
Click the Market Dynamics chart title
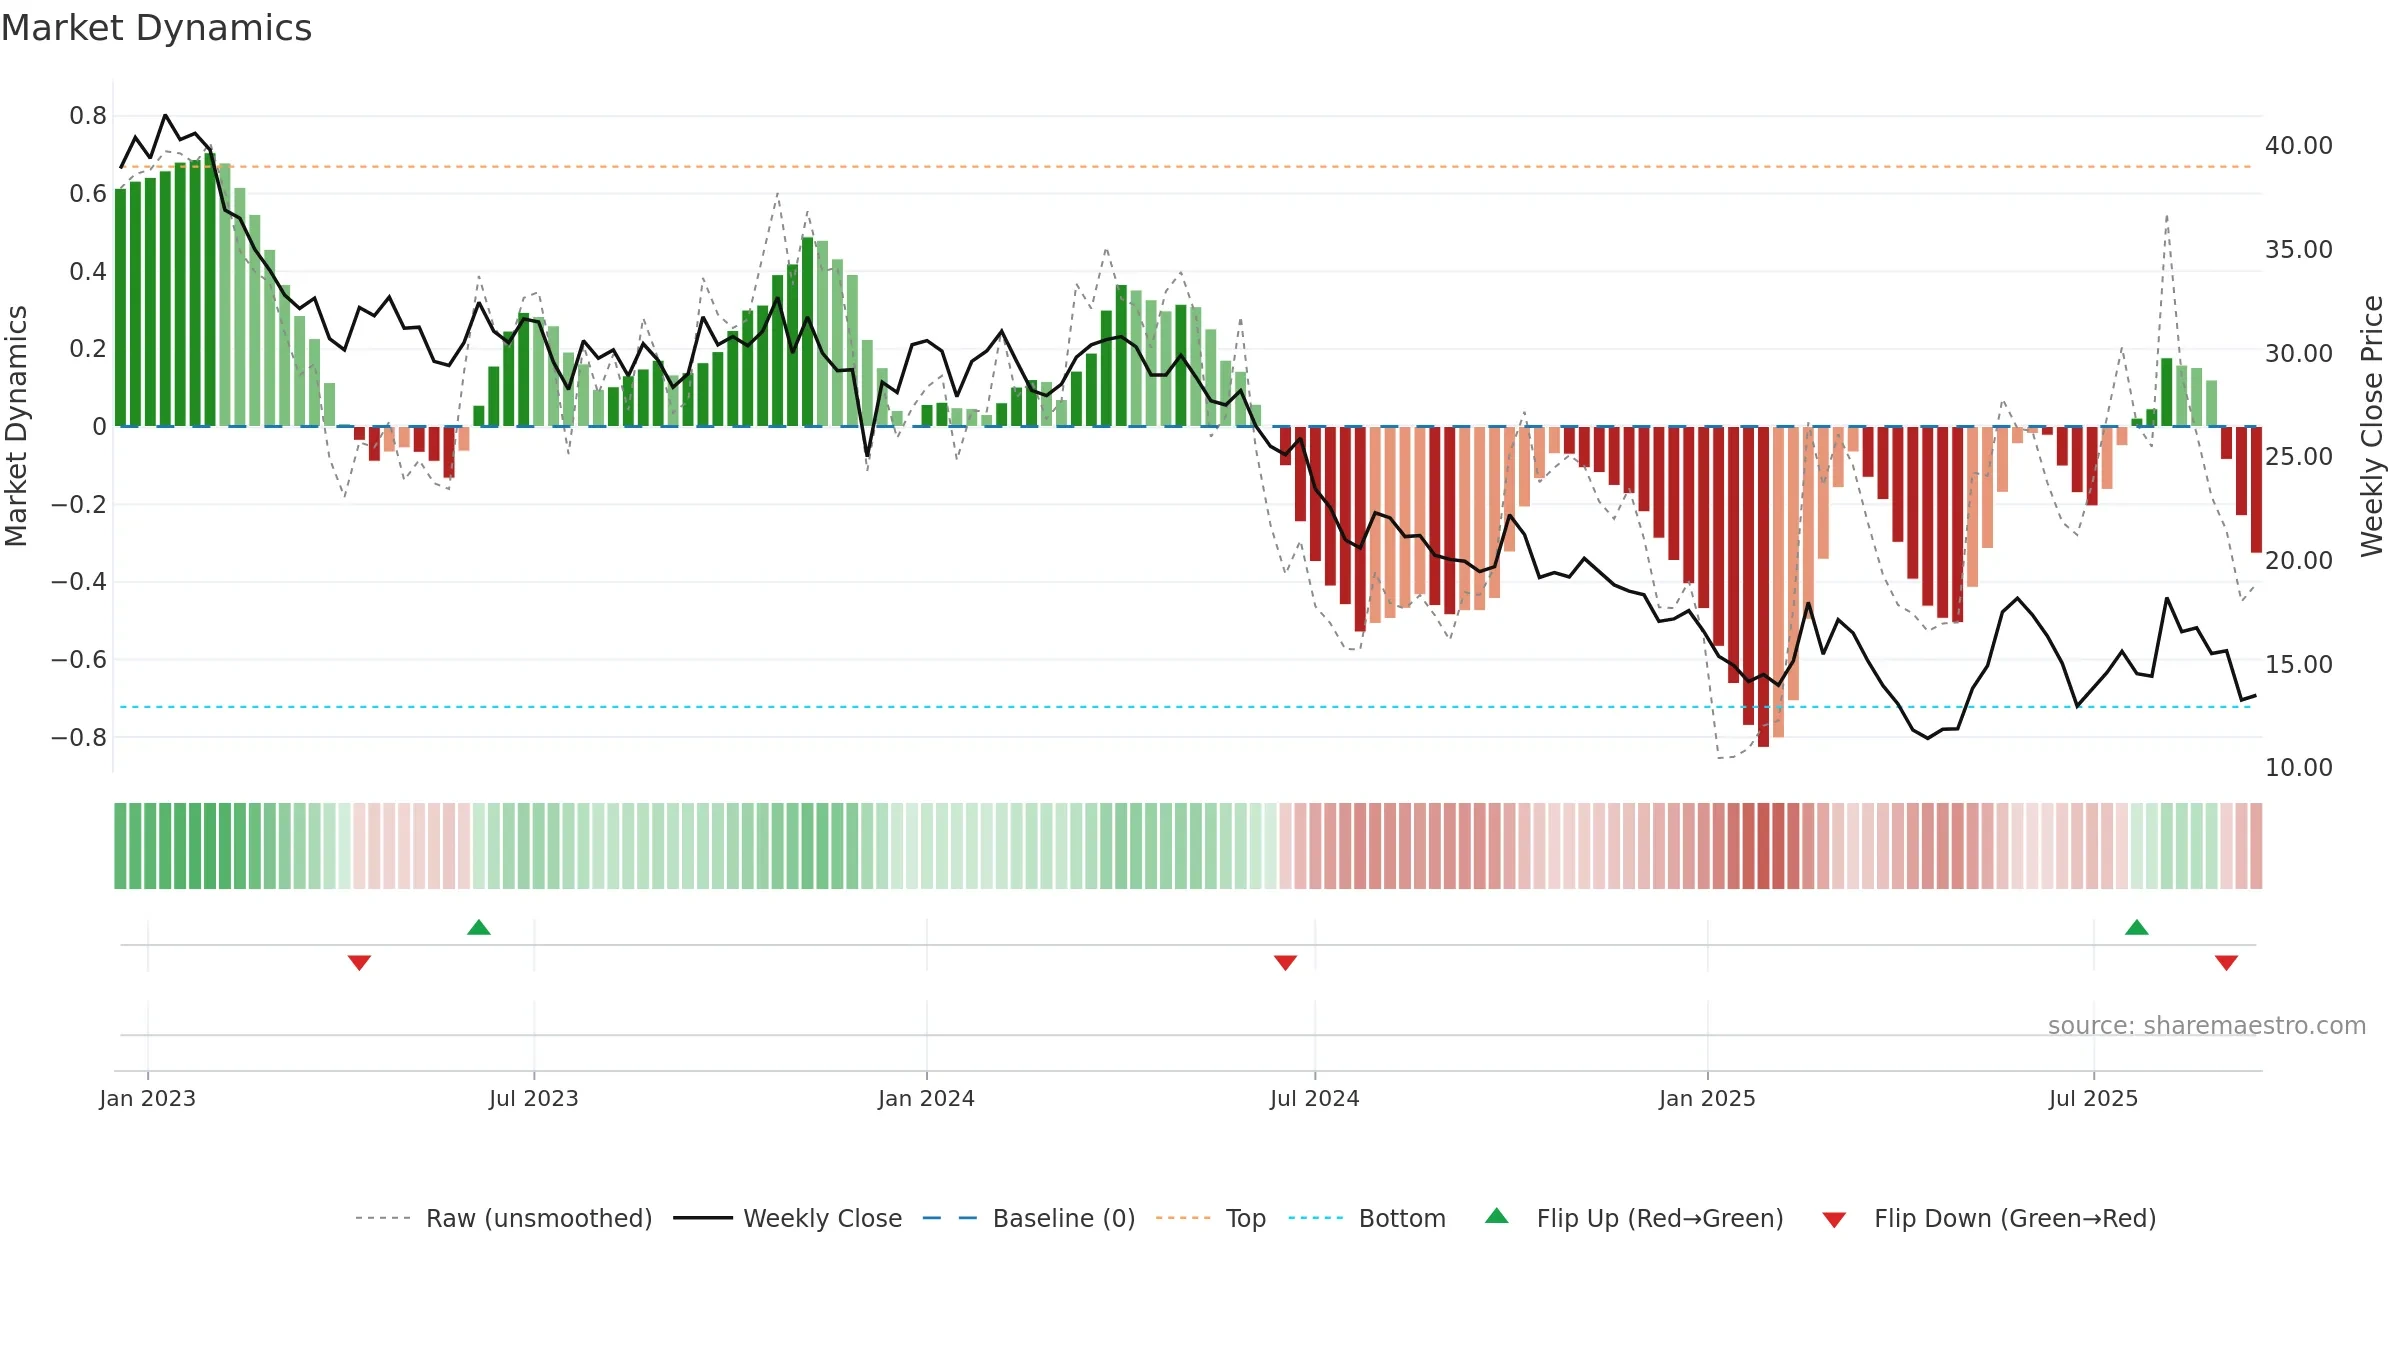157,28
